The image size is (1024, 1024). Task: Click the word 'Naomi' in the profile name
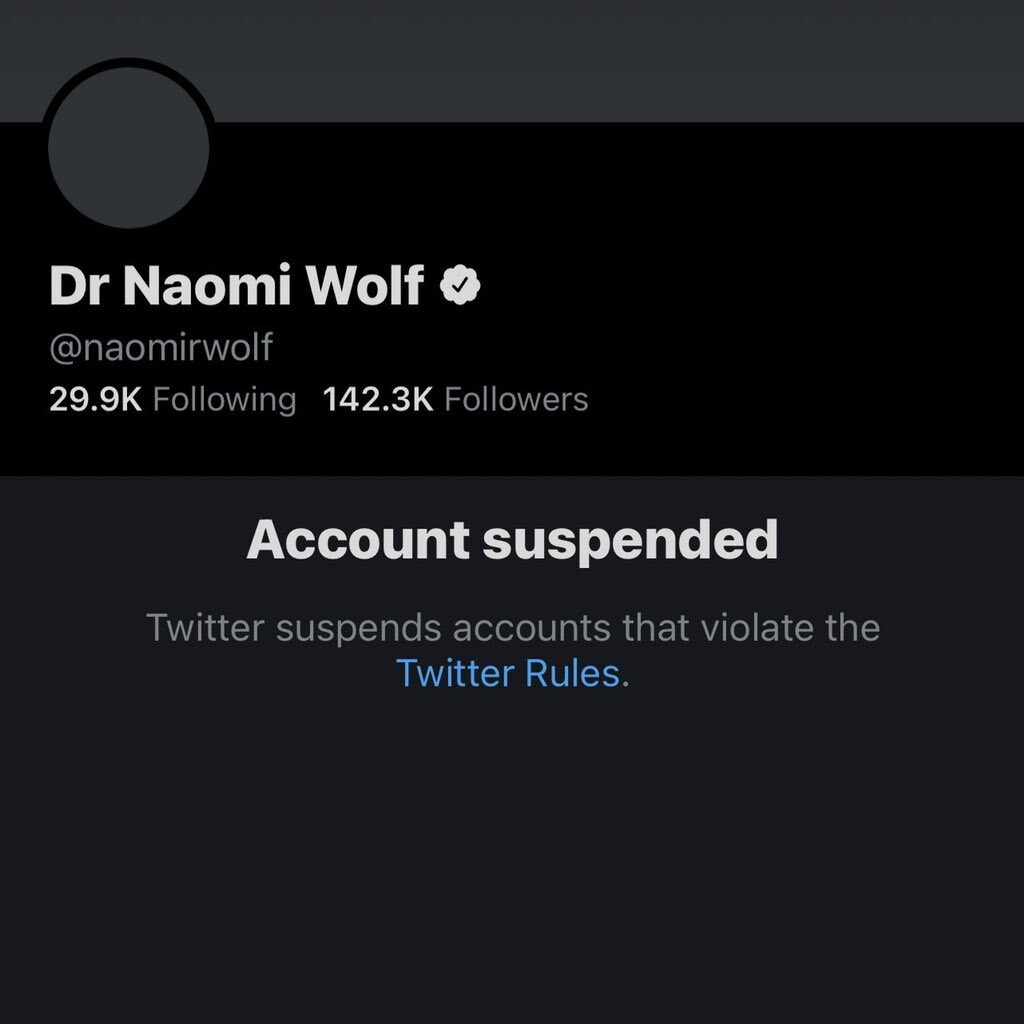coord(206,285)
